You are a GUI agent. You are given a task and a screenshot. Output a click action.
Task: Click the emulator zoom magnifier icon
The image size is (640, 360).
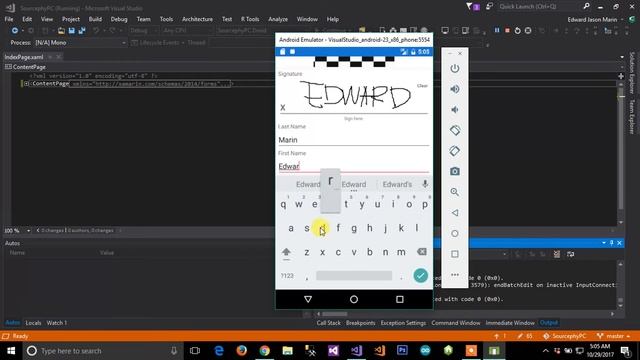[455, 192]
